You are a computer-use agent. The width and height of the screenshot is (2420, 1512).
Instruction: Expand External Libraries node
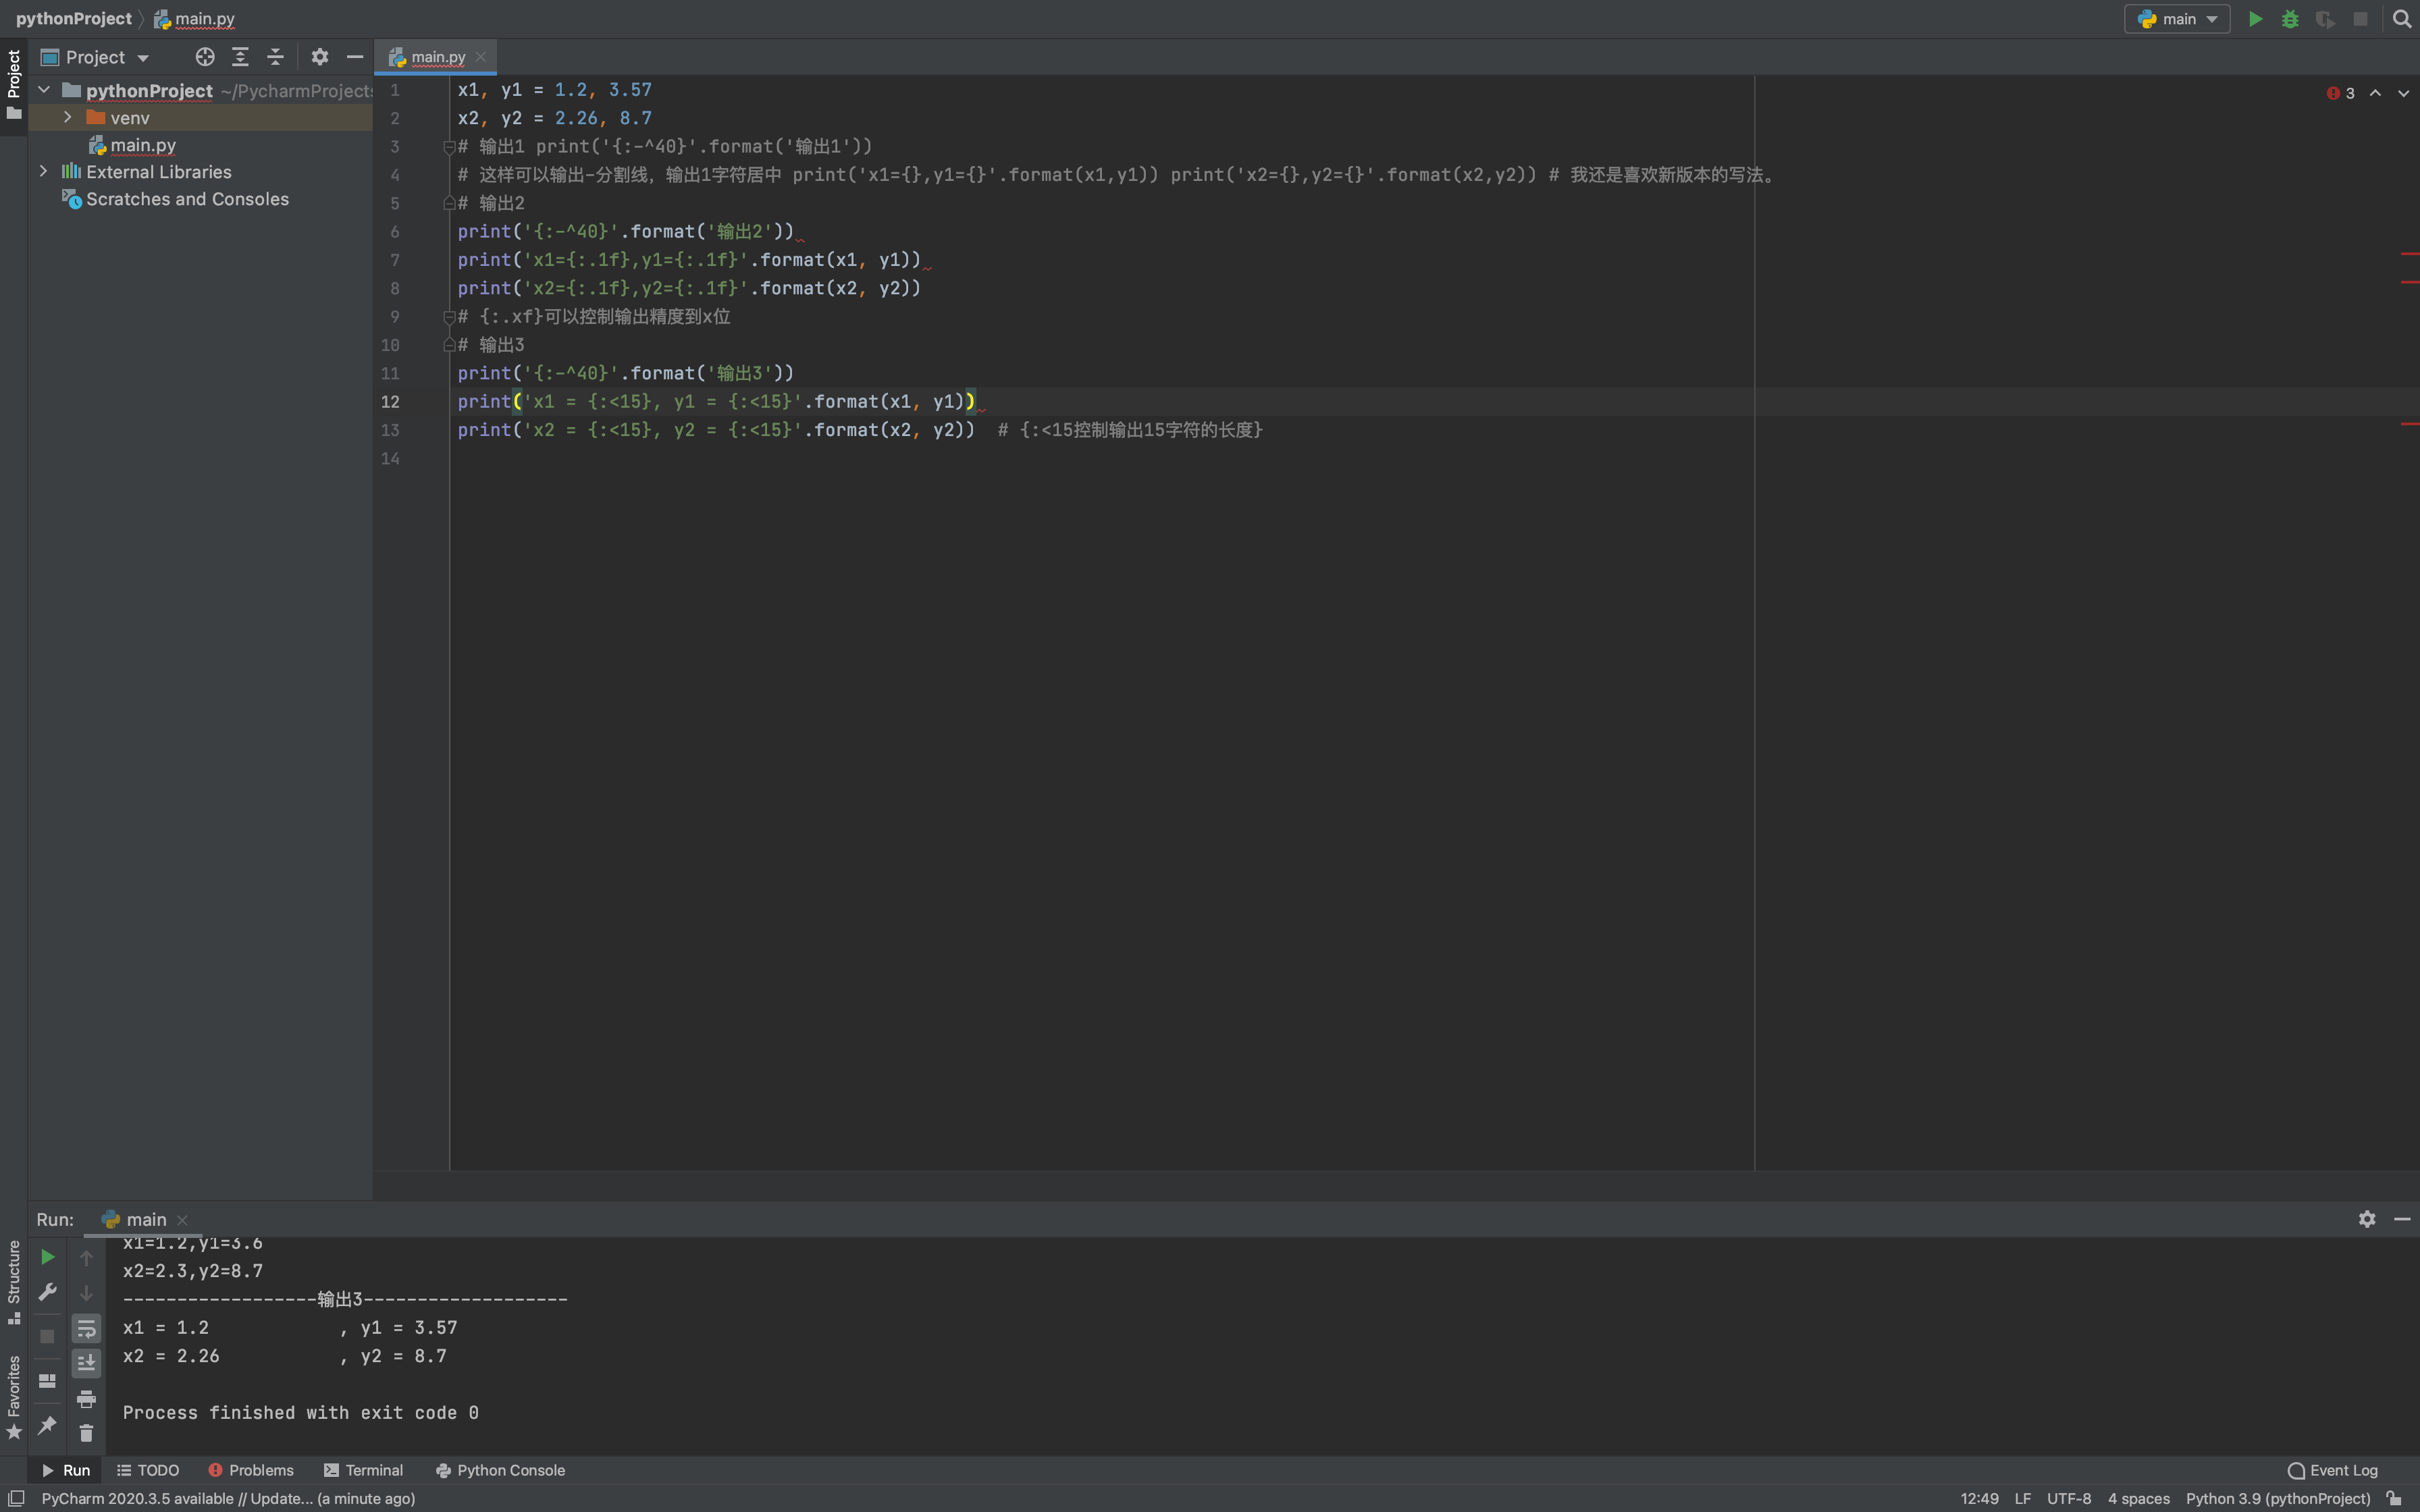pos(43,172)
